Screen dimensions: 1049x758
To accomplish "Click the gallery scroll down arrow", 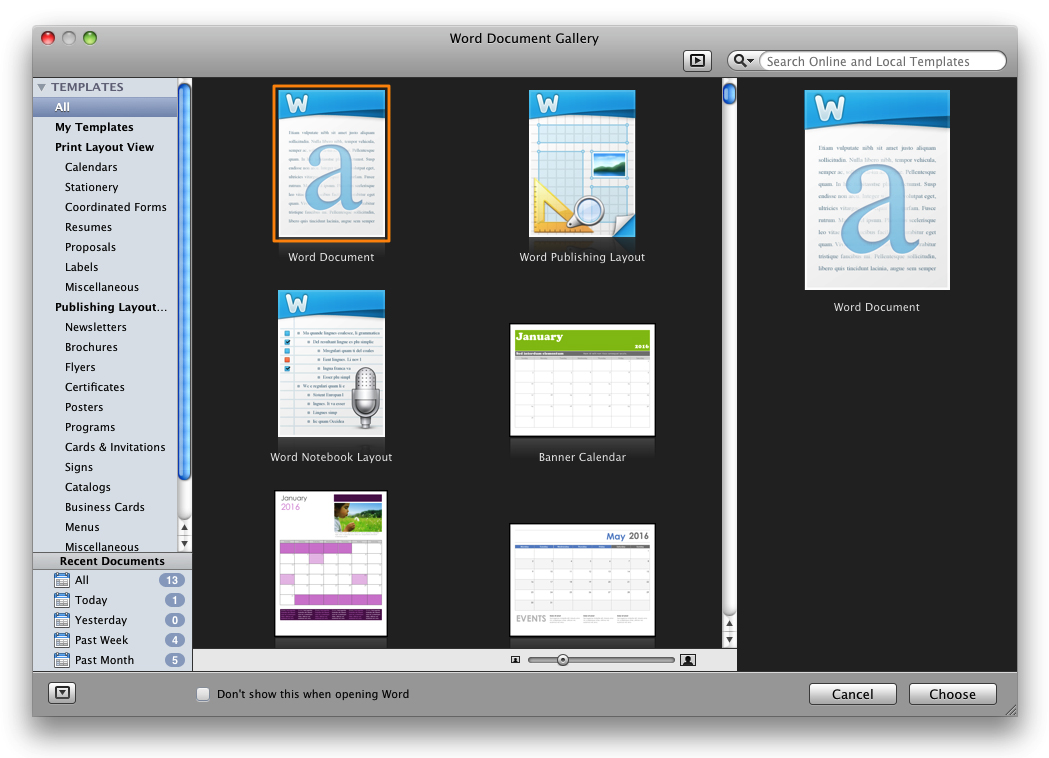I will (729, 640).
